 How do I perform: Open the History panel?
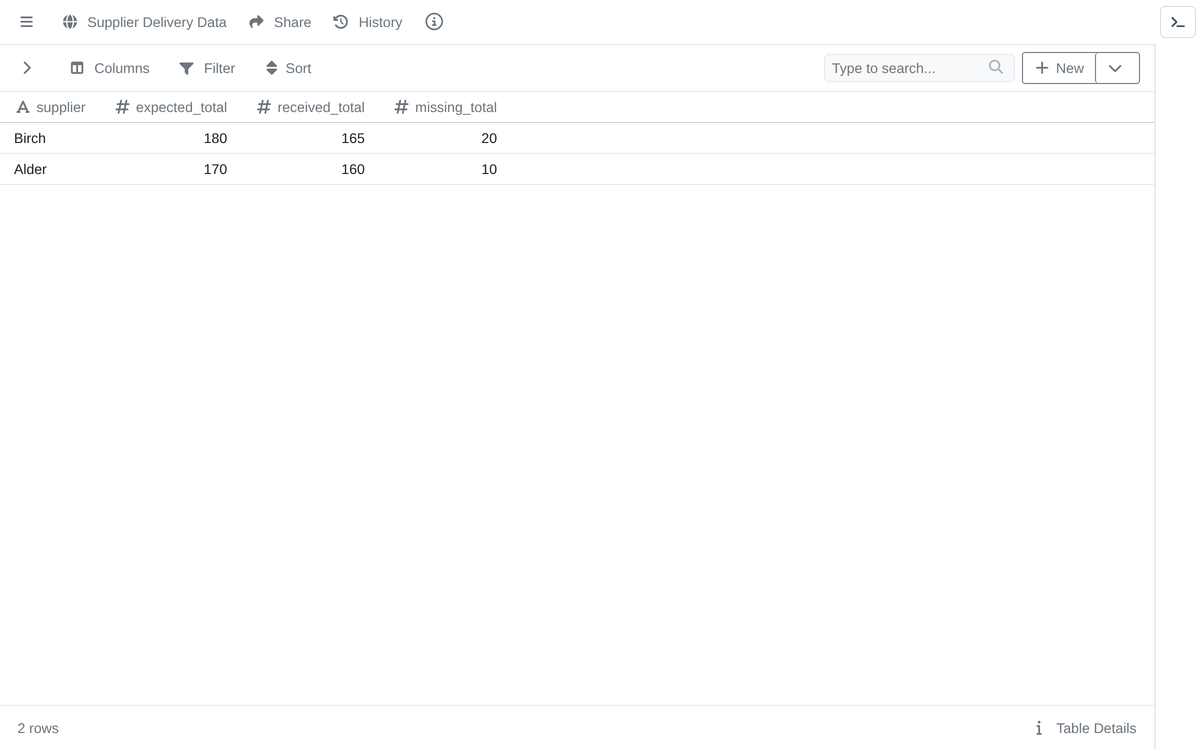tap(368, 22)
